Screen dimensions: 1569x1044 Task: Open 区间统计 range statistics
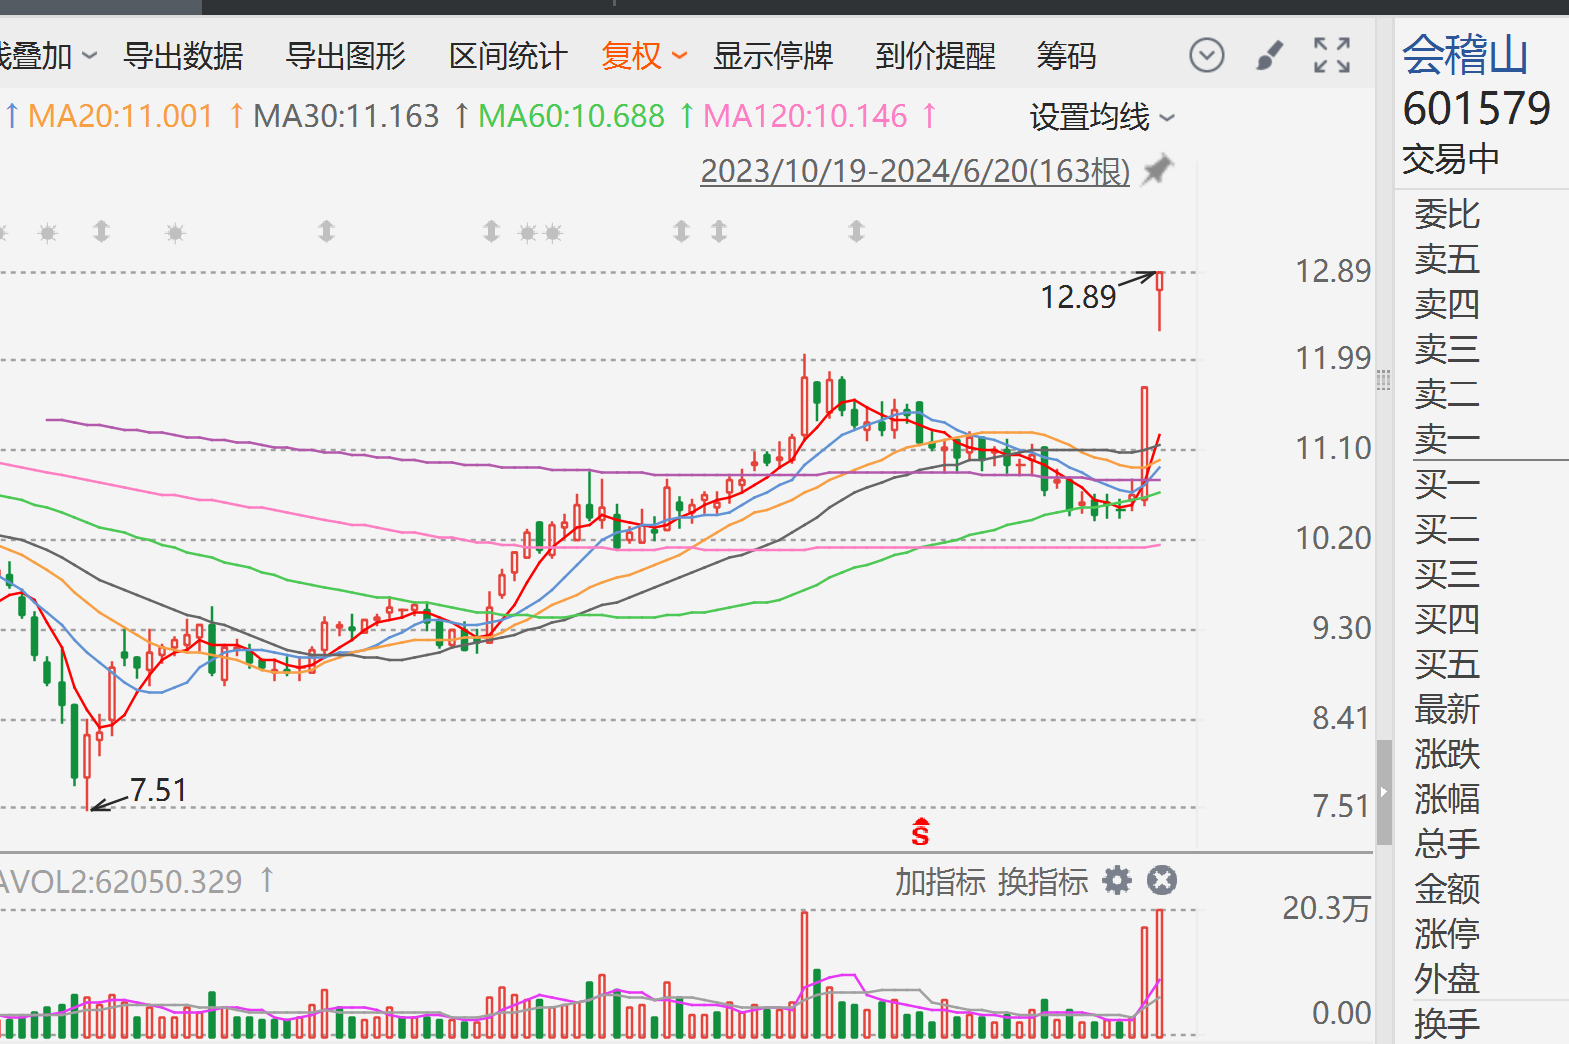pyautogui.click(x=508, y=56)
